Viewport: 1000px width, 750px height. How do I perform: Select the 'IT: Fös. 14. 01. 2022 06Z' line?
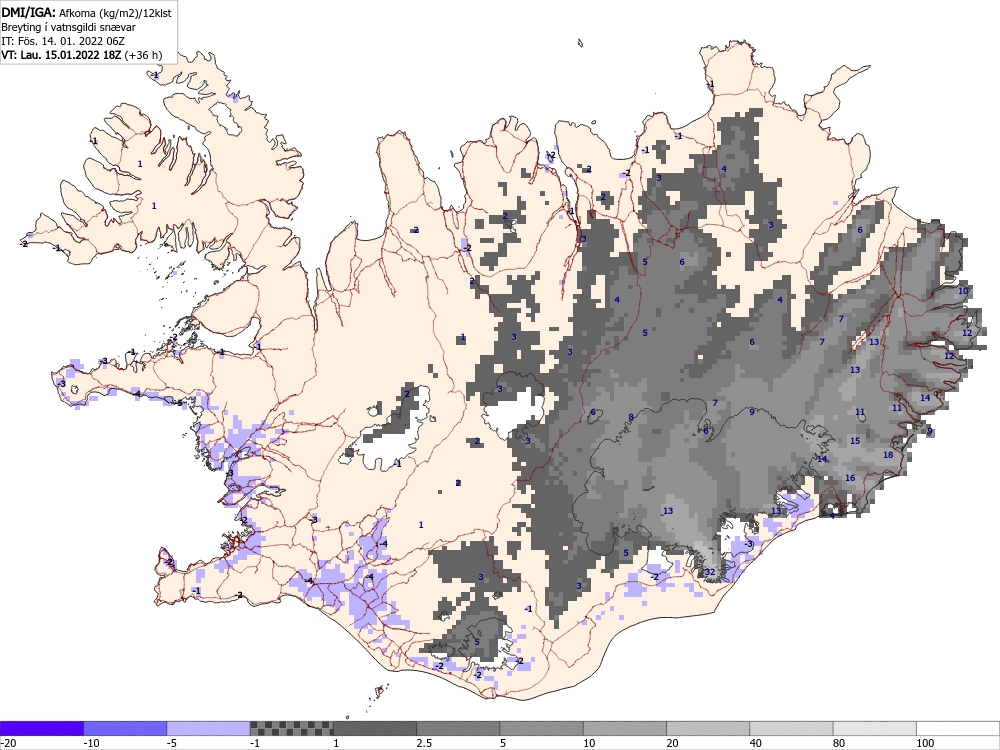point(63,41)
